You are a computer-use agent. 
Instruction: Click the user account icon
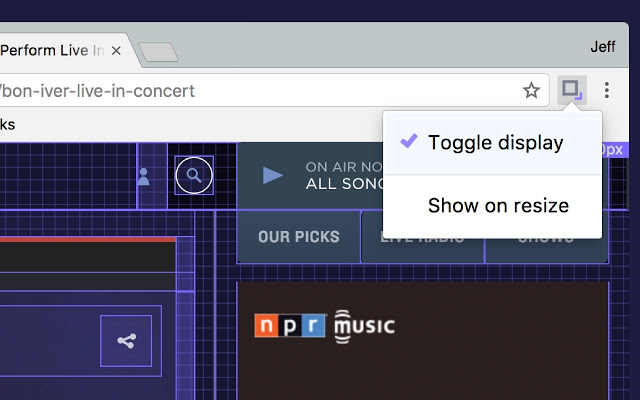tap(143, 176)
